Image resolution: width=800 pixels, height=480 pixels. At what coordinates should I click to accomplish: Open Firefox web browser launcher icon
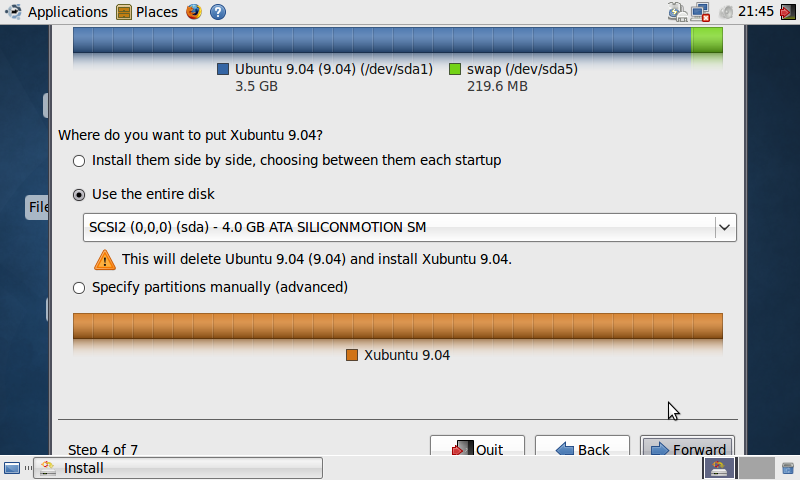coord(194,11)
